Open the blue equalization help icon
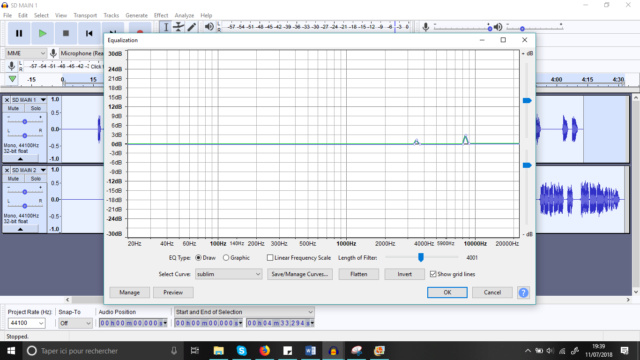The image size is (640, 360). [x=523, y=292]
